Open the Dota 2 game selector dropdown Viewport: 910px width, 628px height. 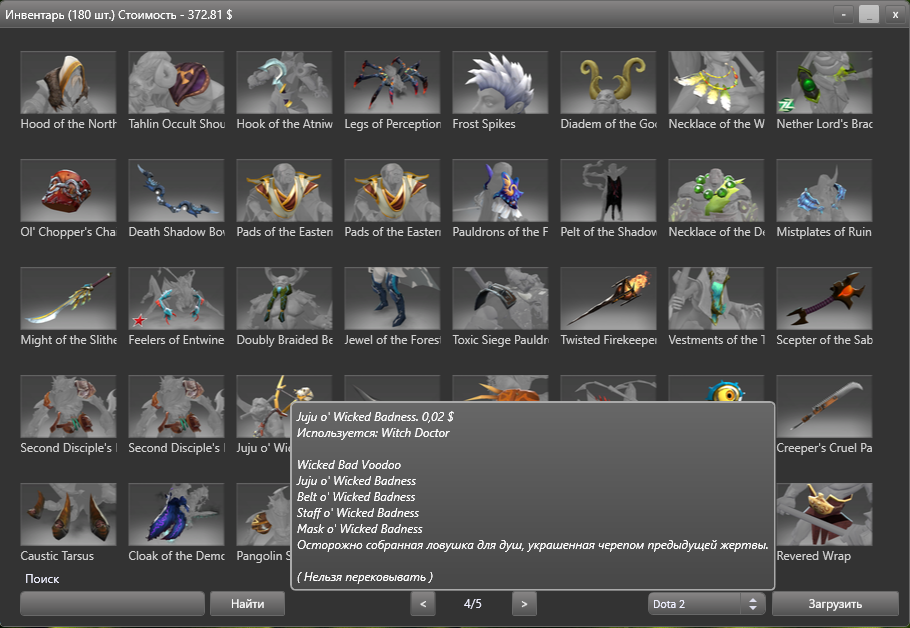(706, 604)
